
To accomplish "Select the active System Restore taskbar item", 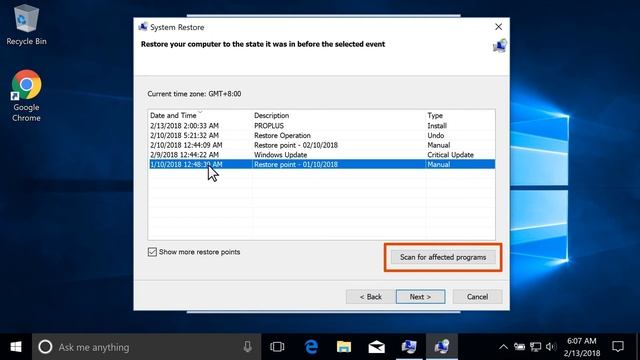I will tap(442, 347).
